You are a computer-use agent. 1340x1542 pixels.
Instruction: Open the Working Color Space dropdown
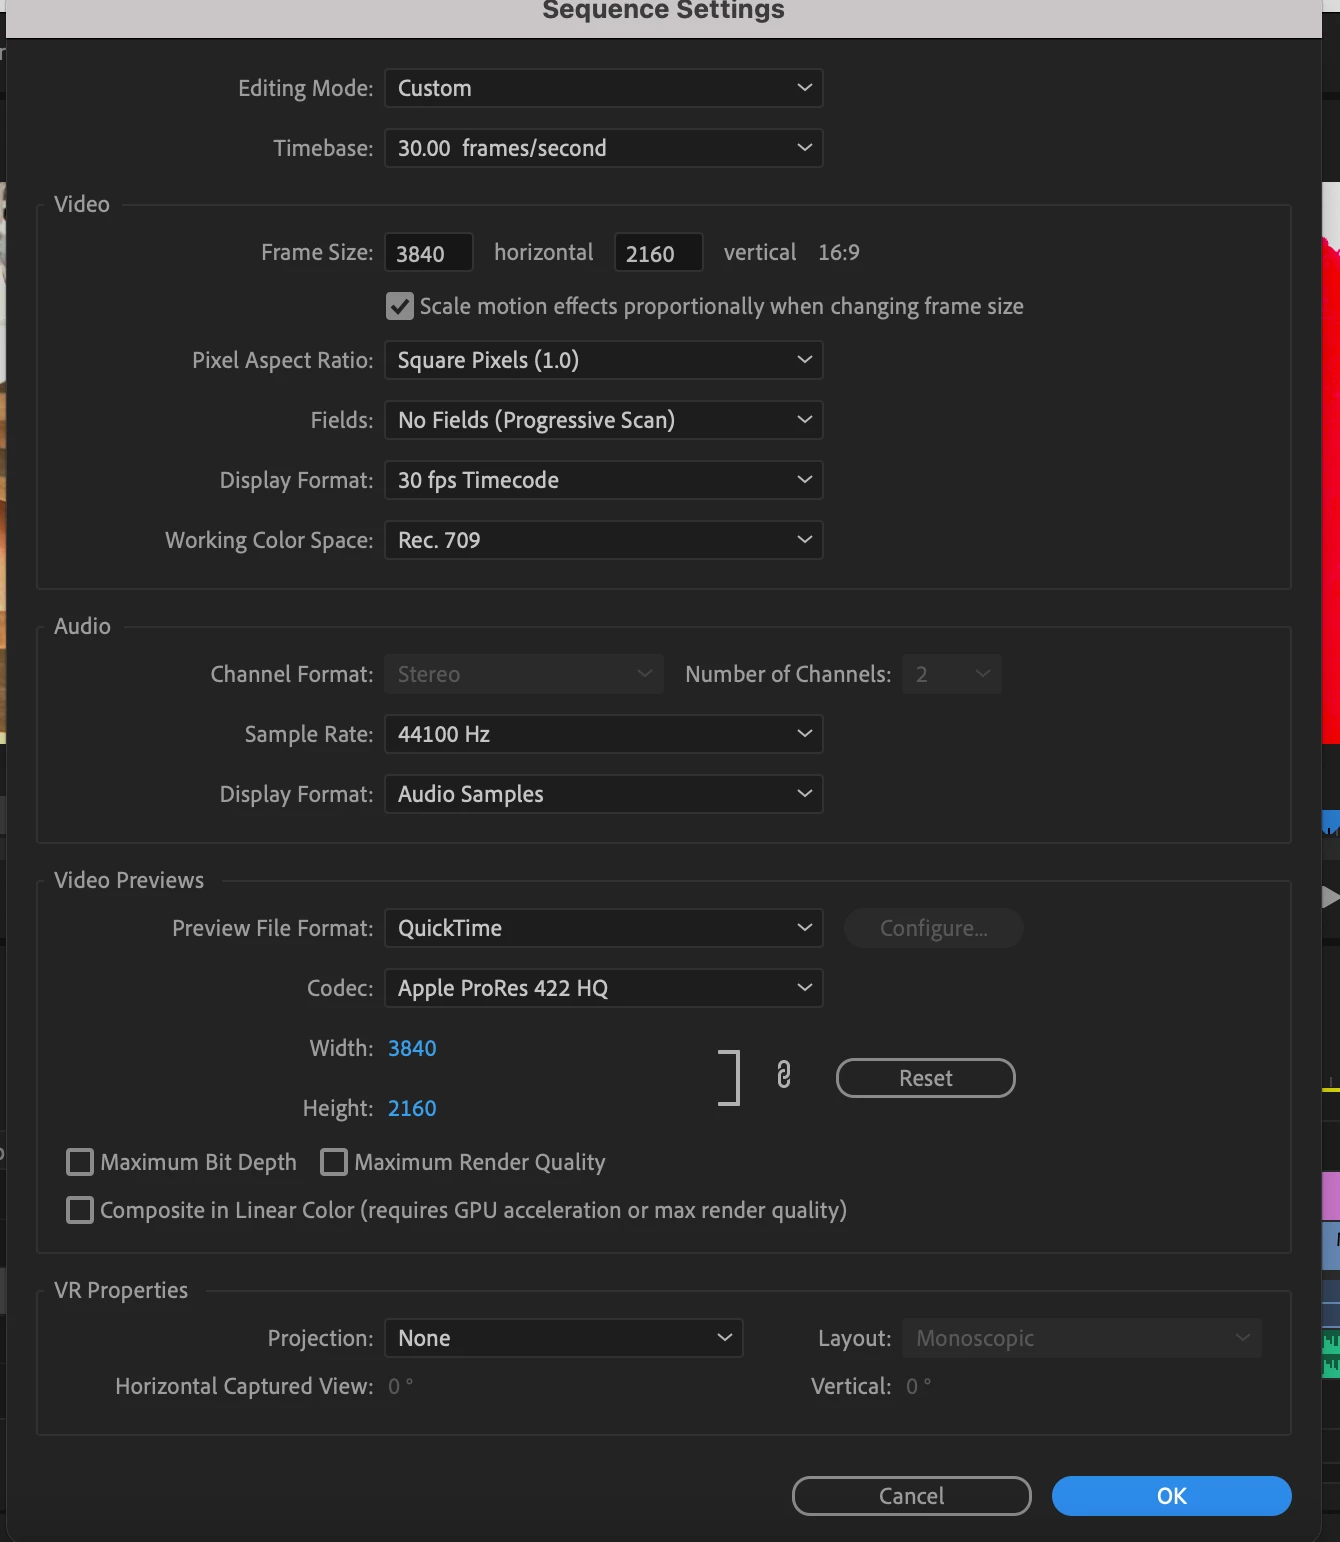(604, 540)
